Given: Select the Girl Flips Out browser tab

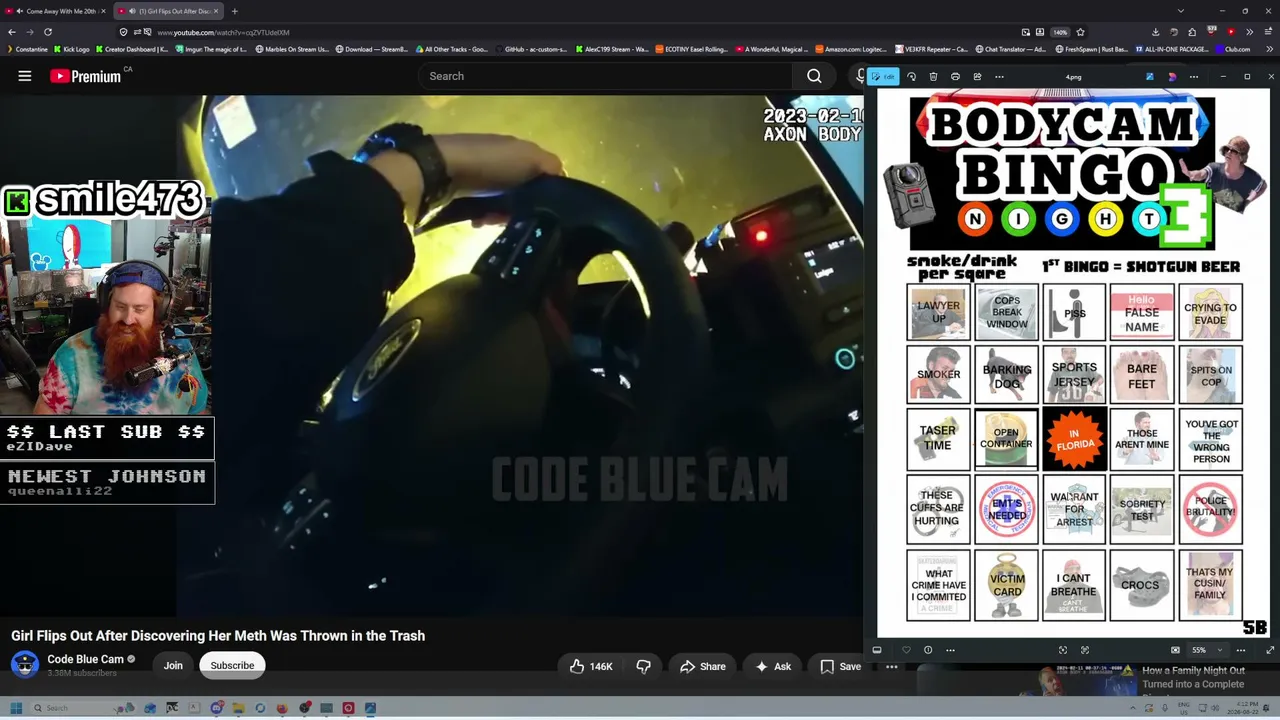Looking at the screenshot, I should 168,11.
